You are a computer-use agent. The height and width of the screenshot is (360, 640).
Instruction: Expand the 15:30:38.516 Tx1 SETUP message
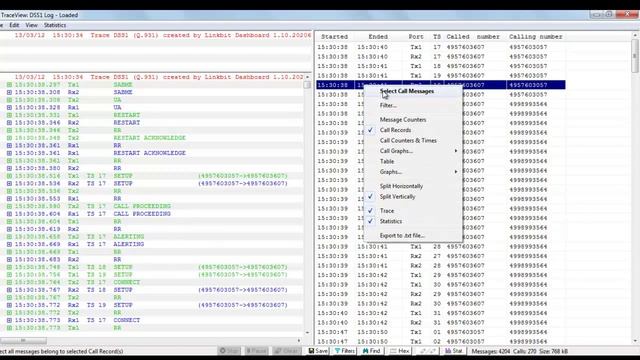[9, 176]
